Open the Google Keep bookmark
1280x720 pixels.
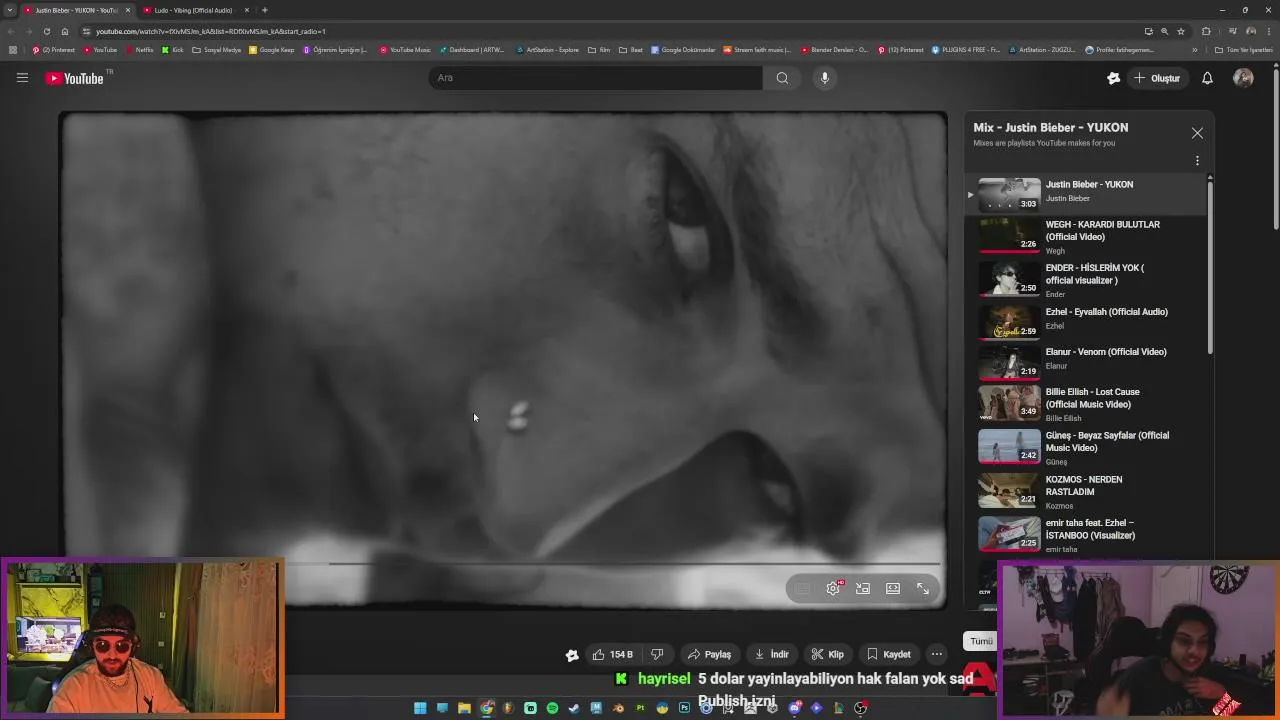click(272, 50)
